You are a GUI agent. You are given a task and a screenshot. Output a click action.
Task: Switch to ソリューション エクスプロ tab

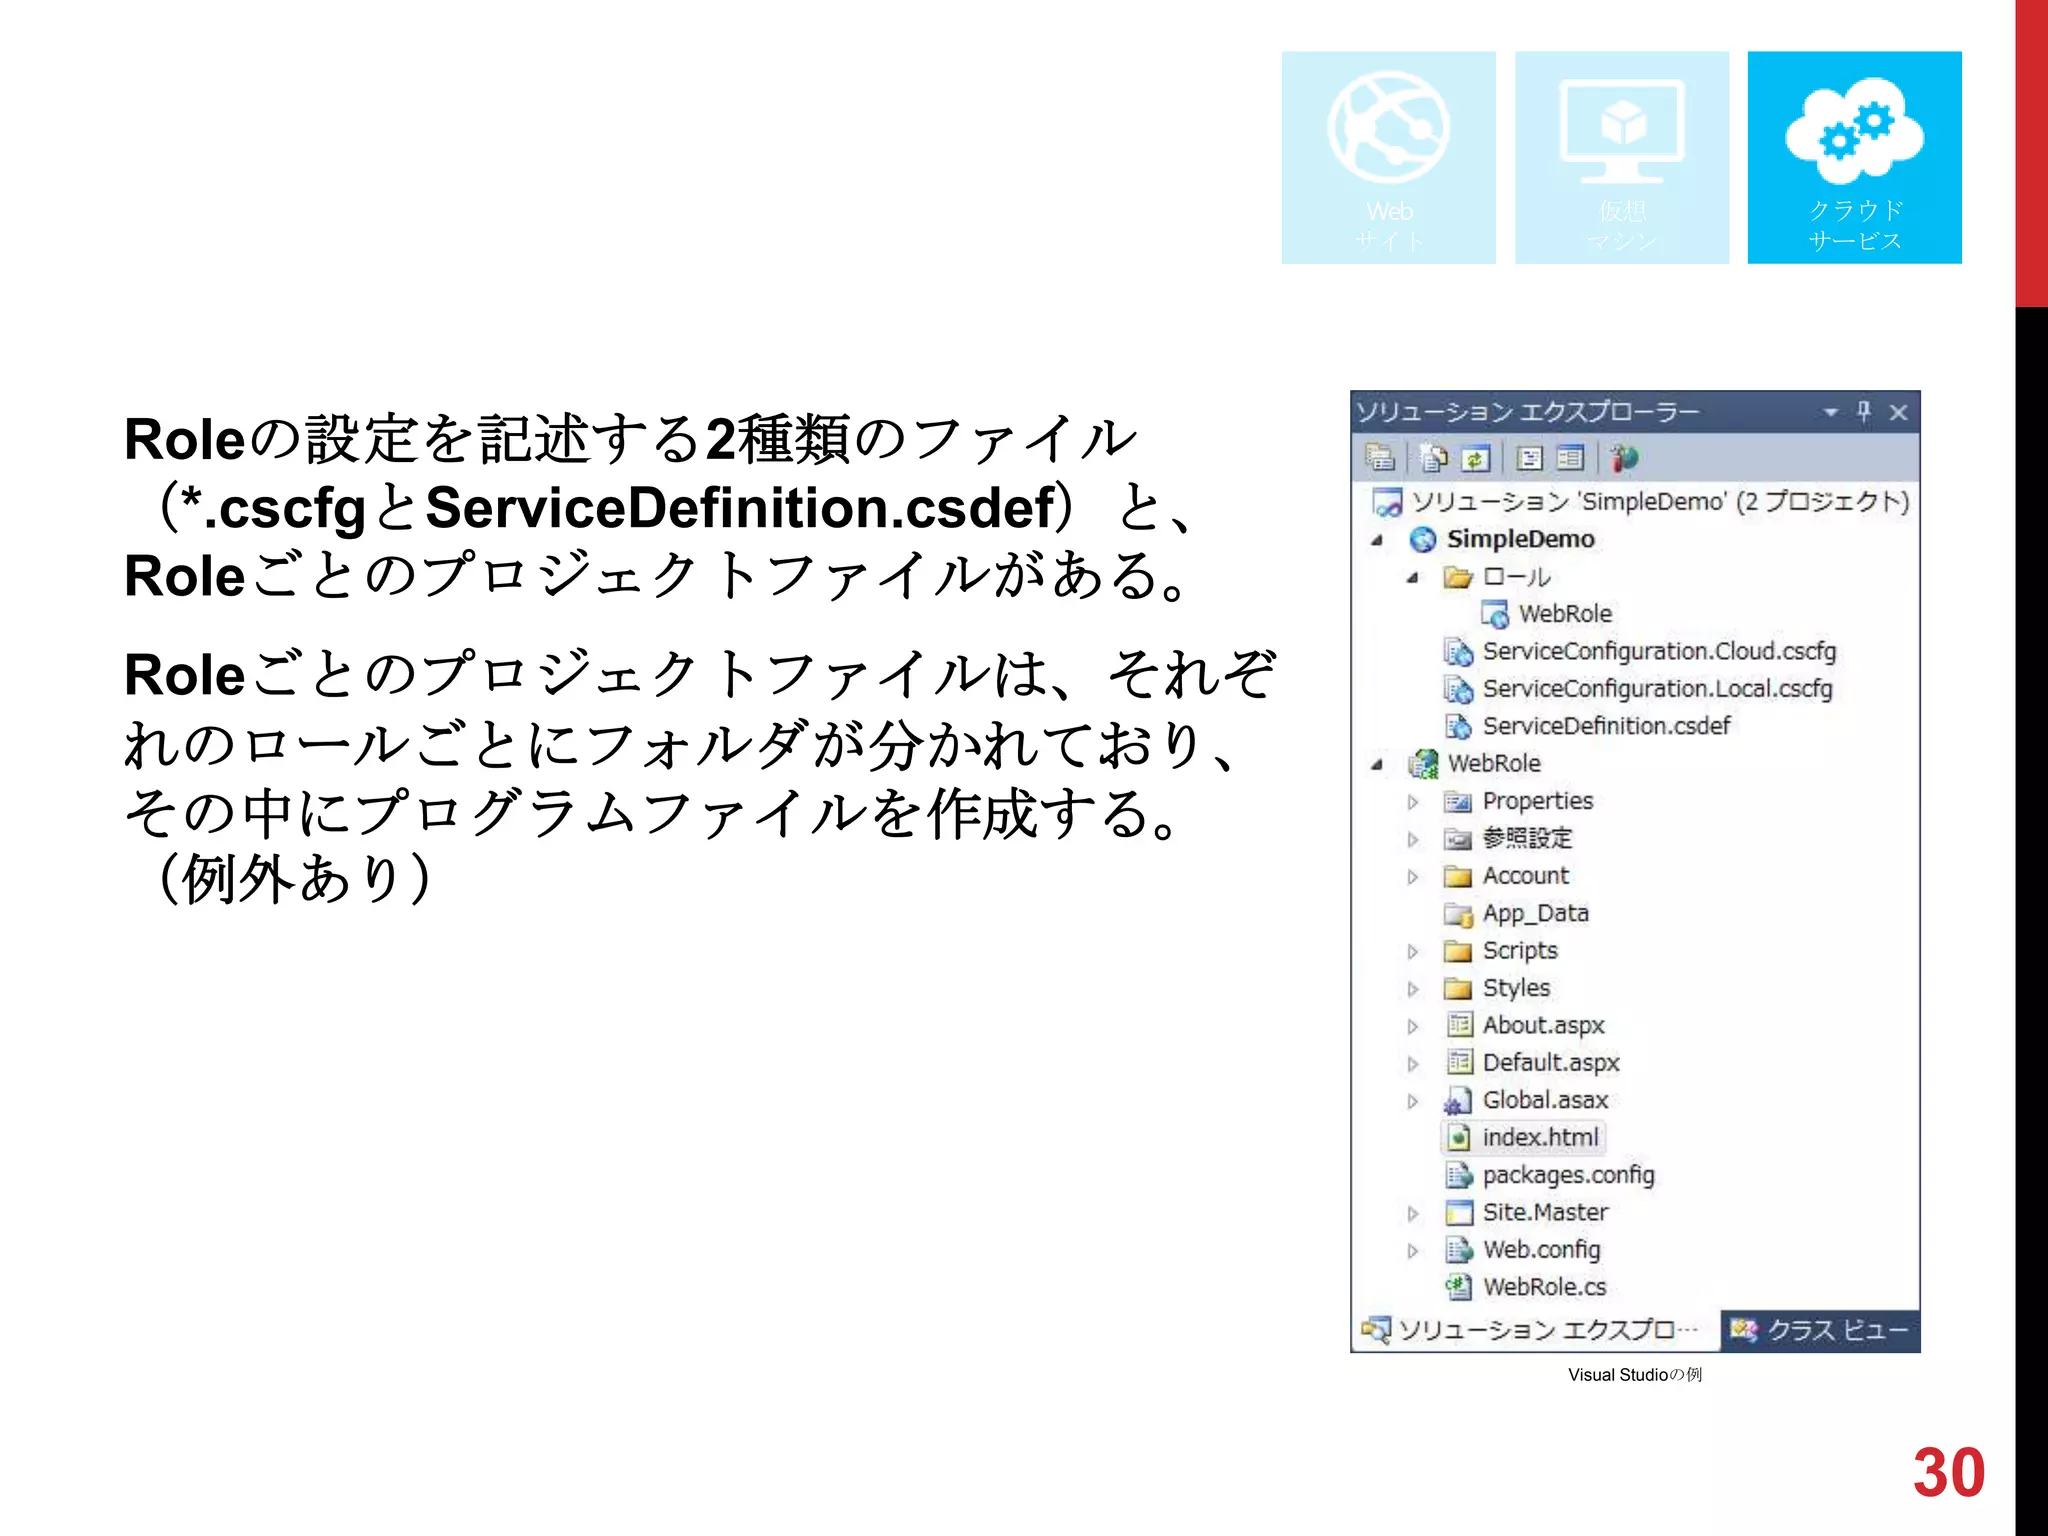click(x=1535, y=1330)
